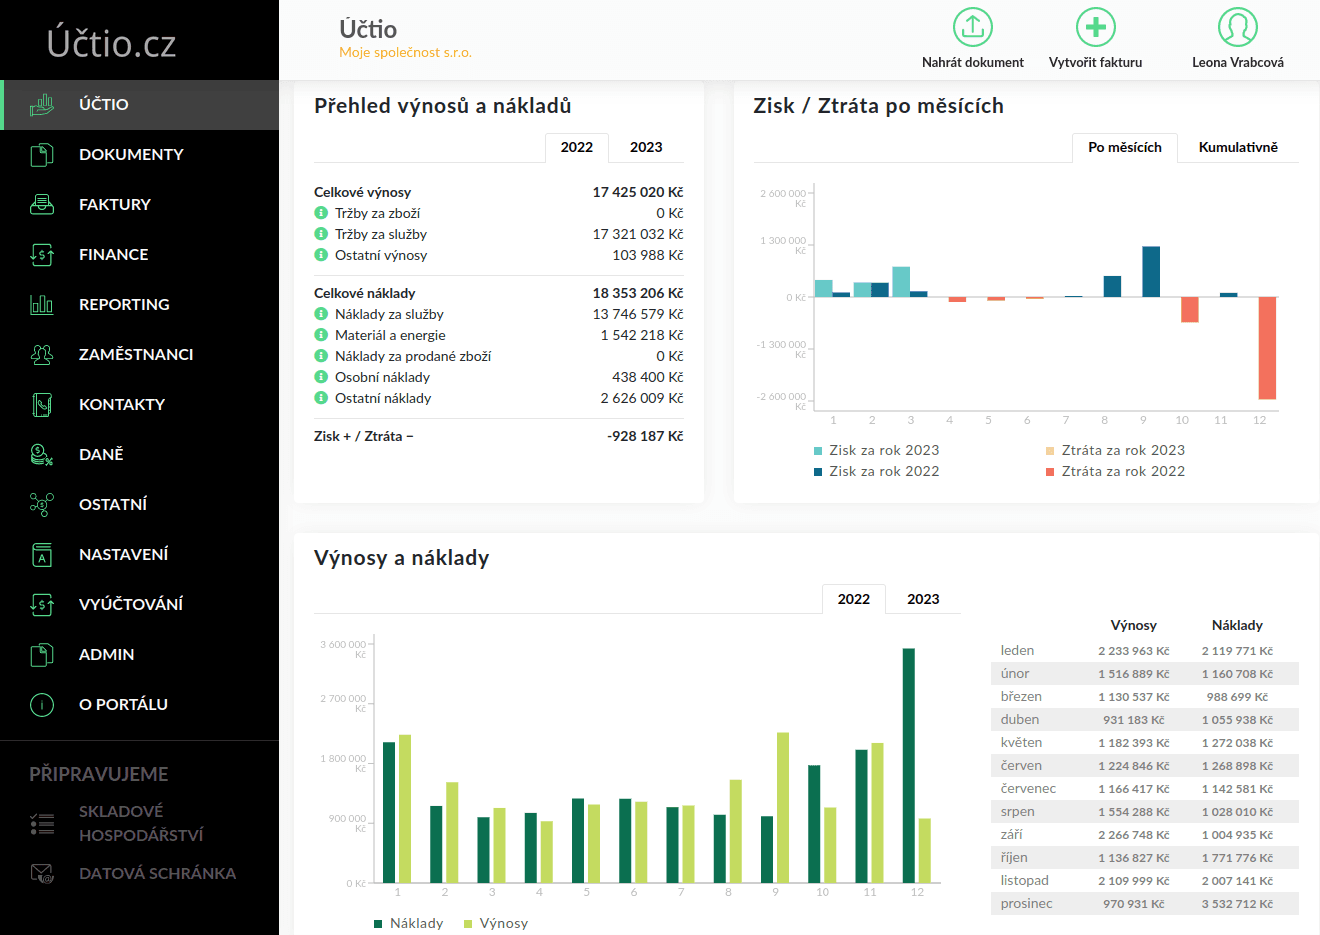
Task: Open the Zaměstnanci people icon
Action: 42,355
